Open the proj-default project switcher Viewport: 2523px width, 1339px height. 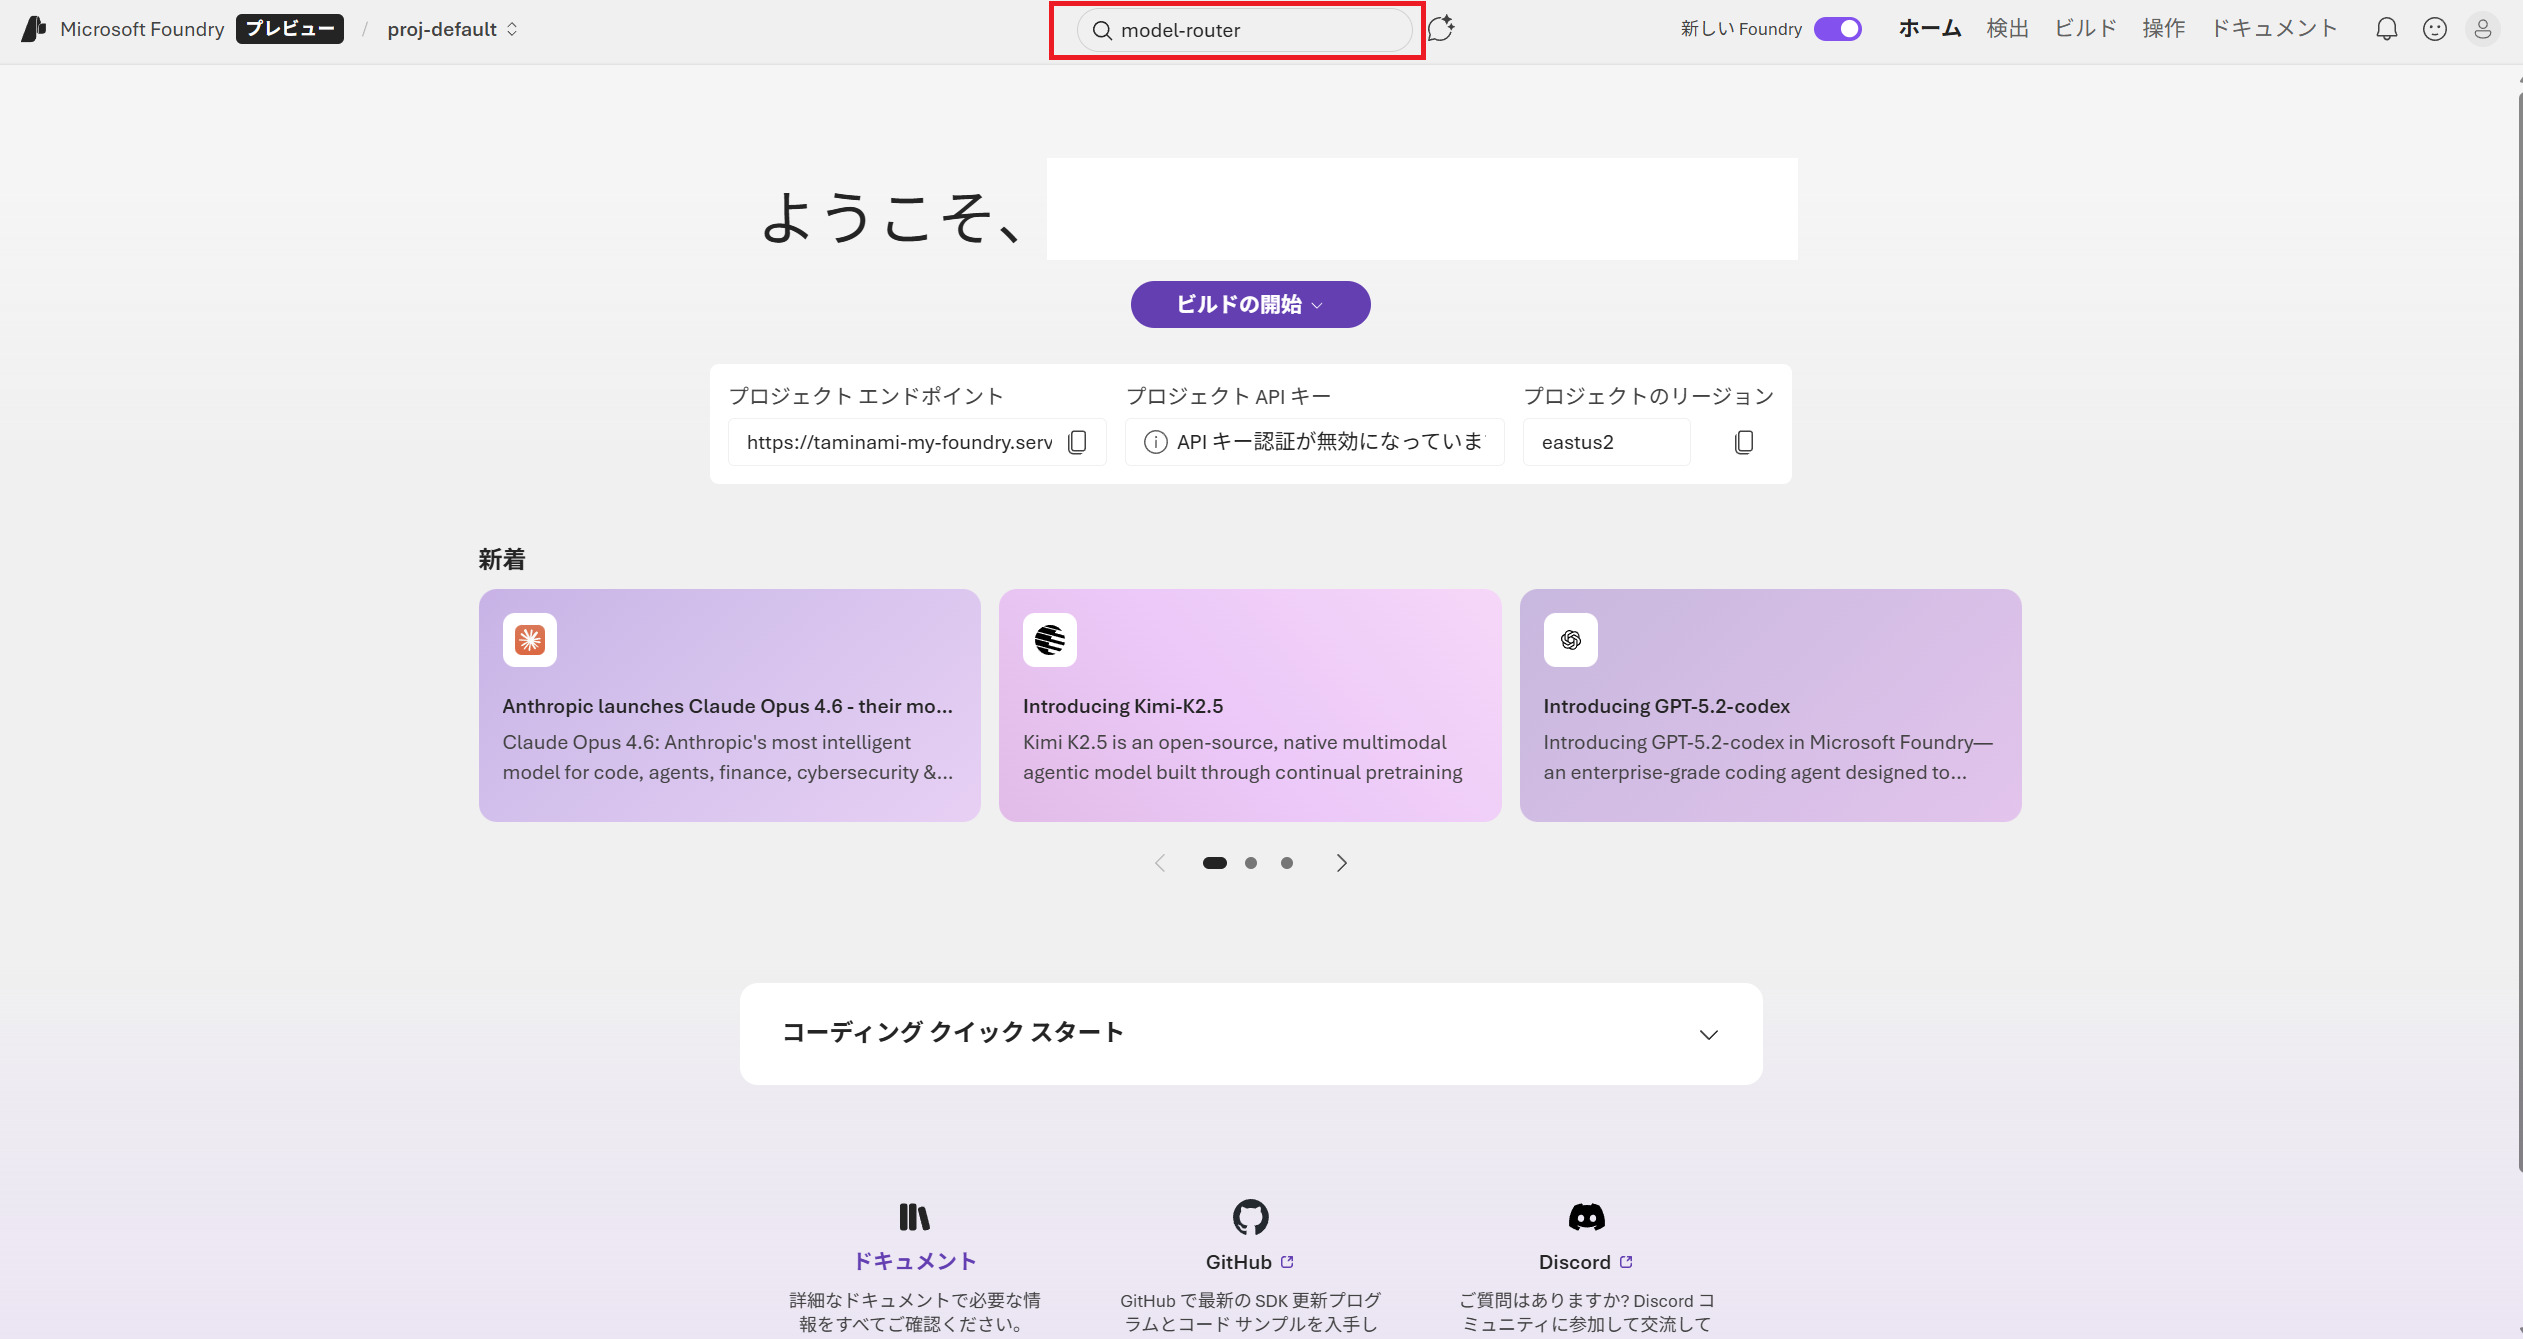[x=452, y=29]
